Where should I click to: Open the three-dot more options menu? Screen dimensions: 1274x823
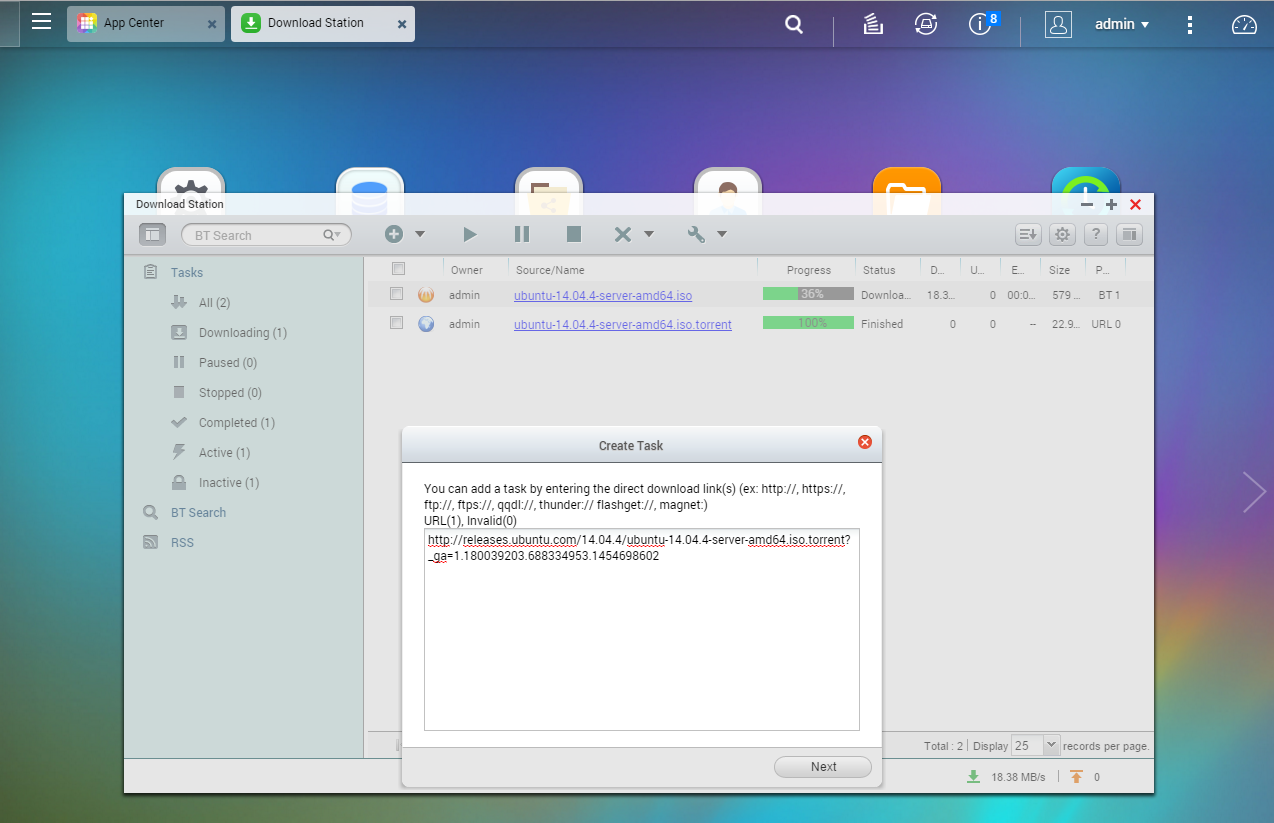(1189, 25)
